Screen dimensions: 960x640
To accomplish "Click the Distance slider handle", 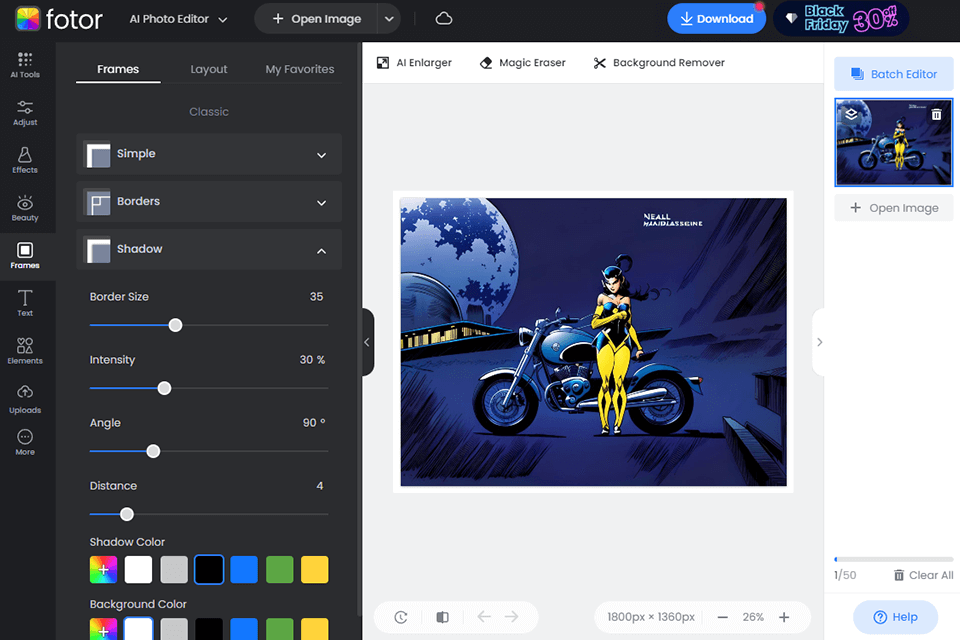I will 127,514.
